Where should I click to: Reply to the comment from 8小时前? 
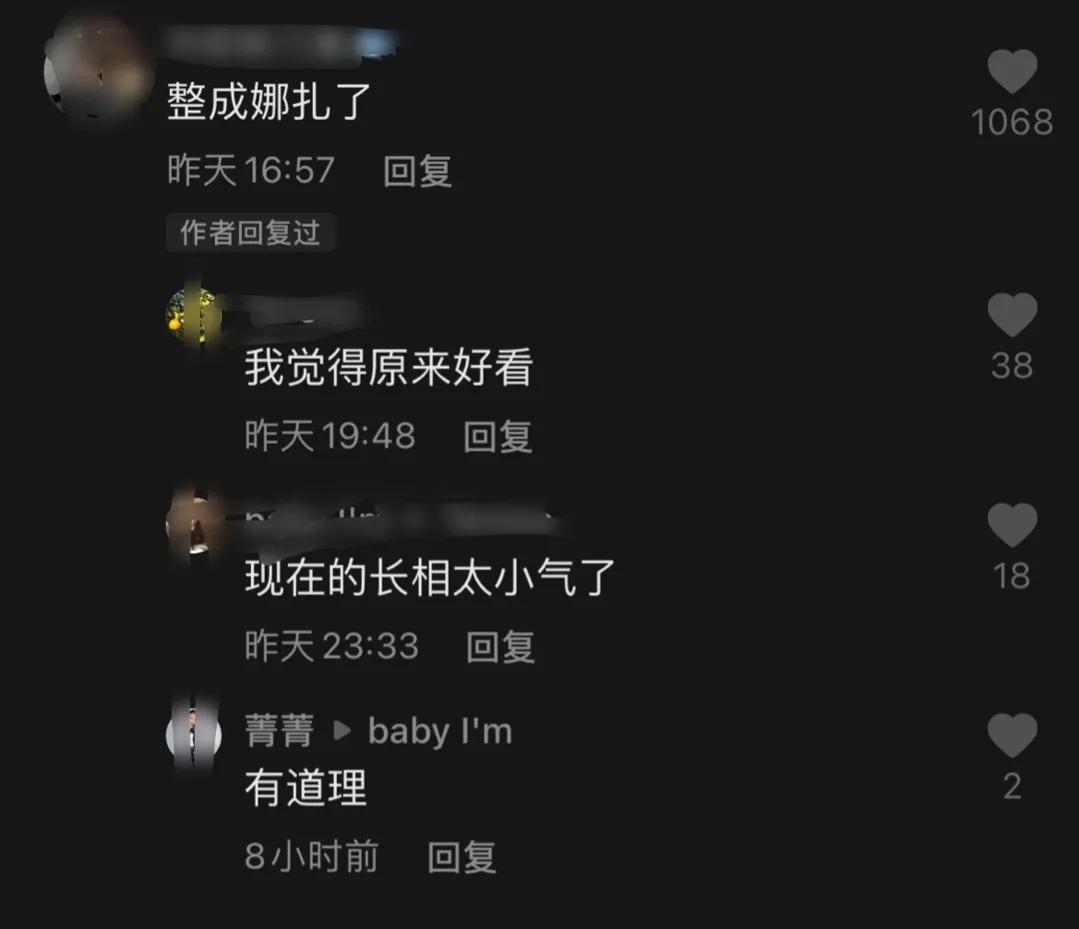click(461, 857)
